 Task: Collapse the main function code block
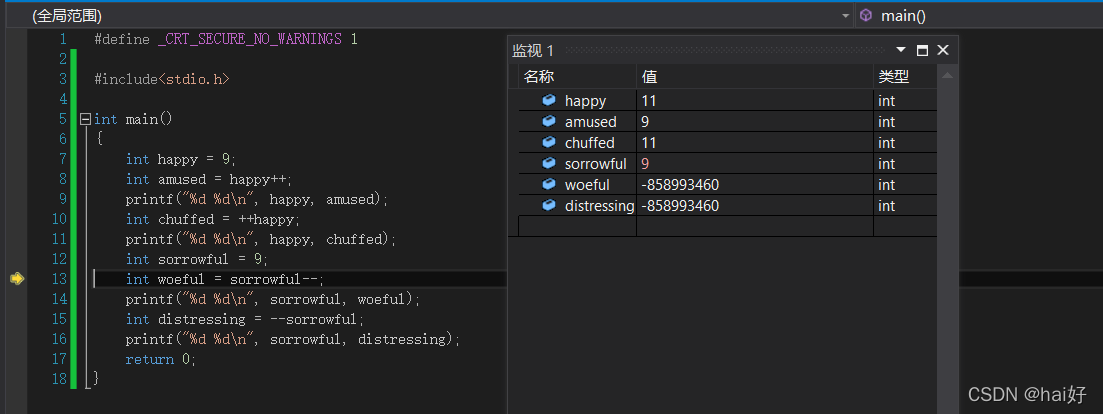point(85,119)
